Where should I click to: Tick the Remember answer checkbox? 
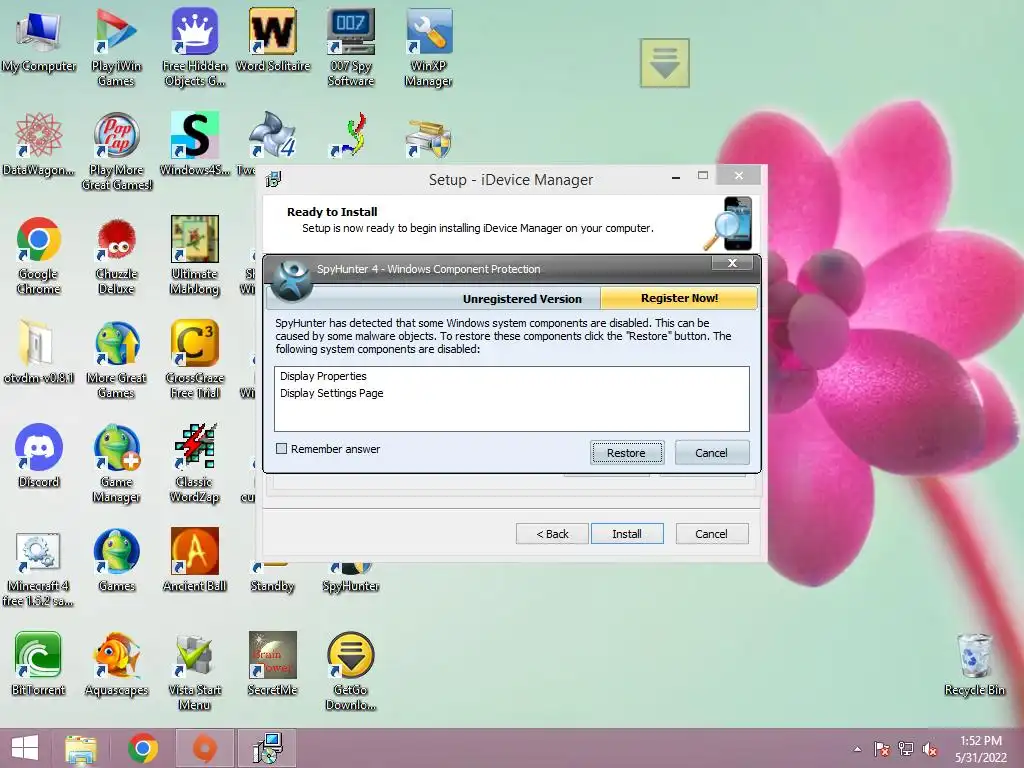click(281, 449)
